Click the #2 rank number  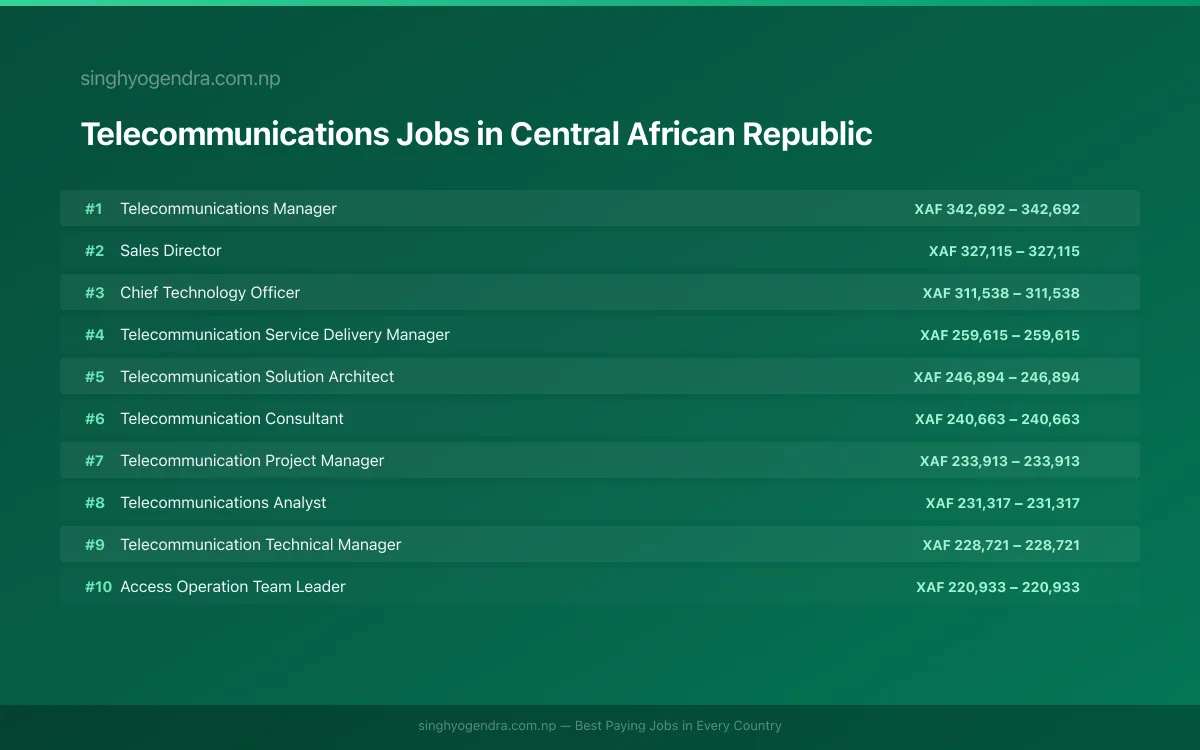pyautogui.click(x=94, y=251)
